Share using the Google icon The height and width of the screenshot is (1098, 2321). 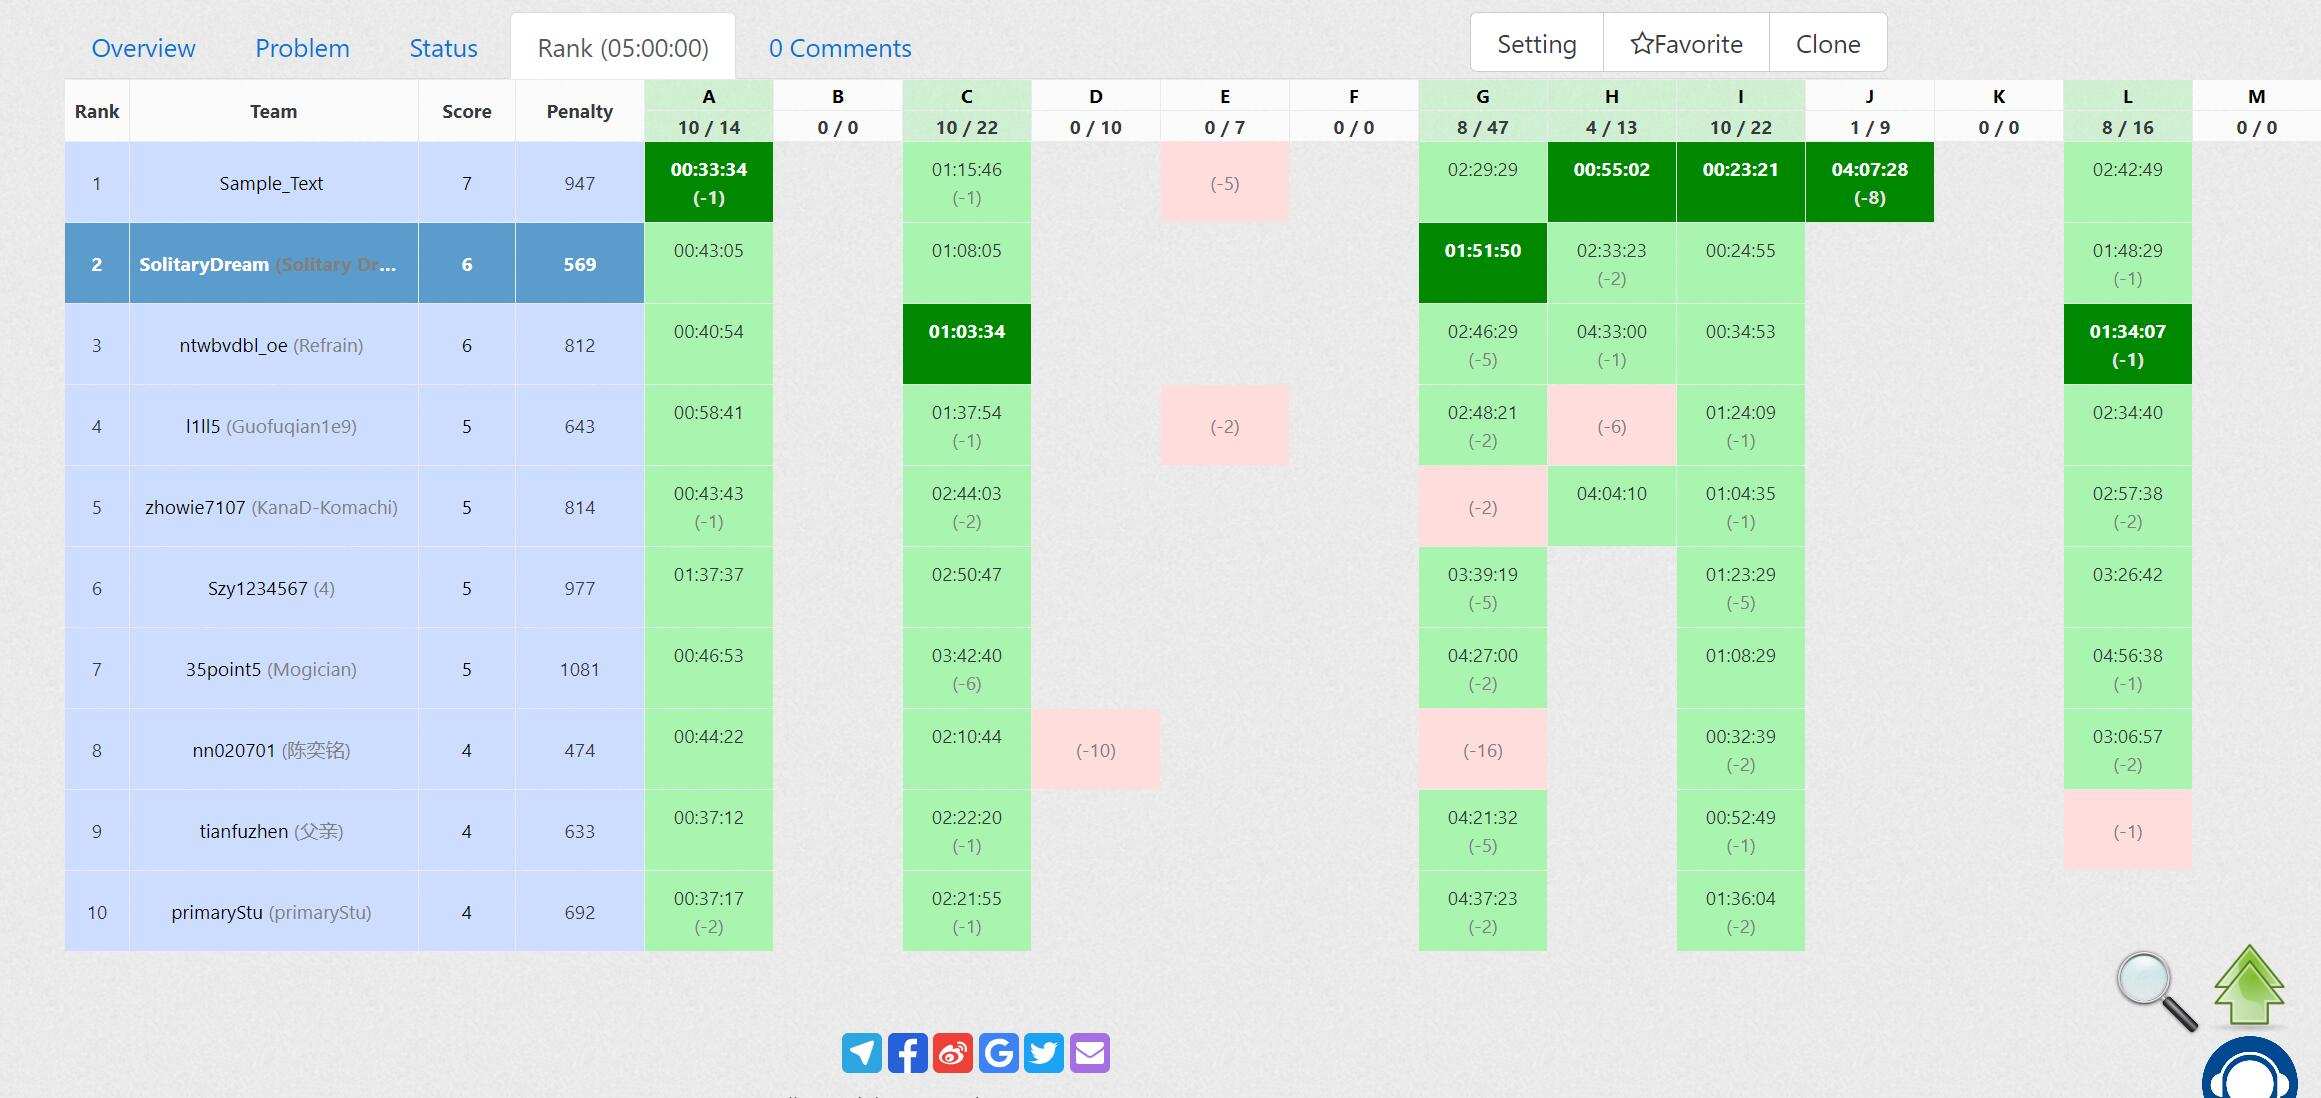[998, 1053]
